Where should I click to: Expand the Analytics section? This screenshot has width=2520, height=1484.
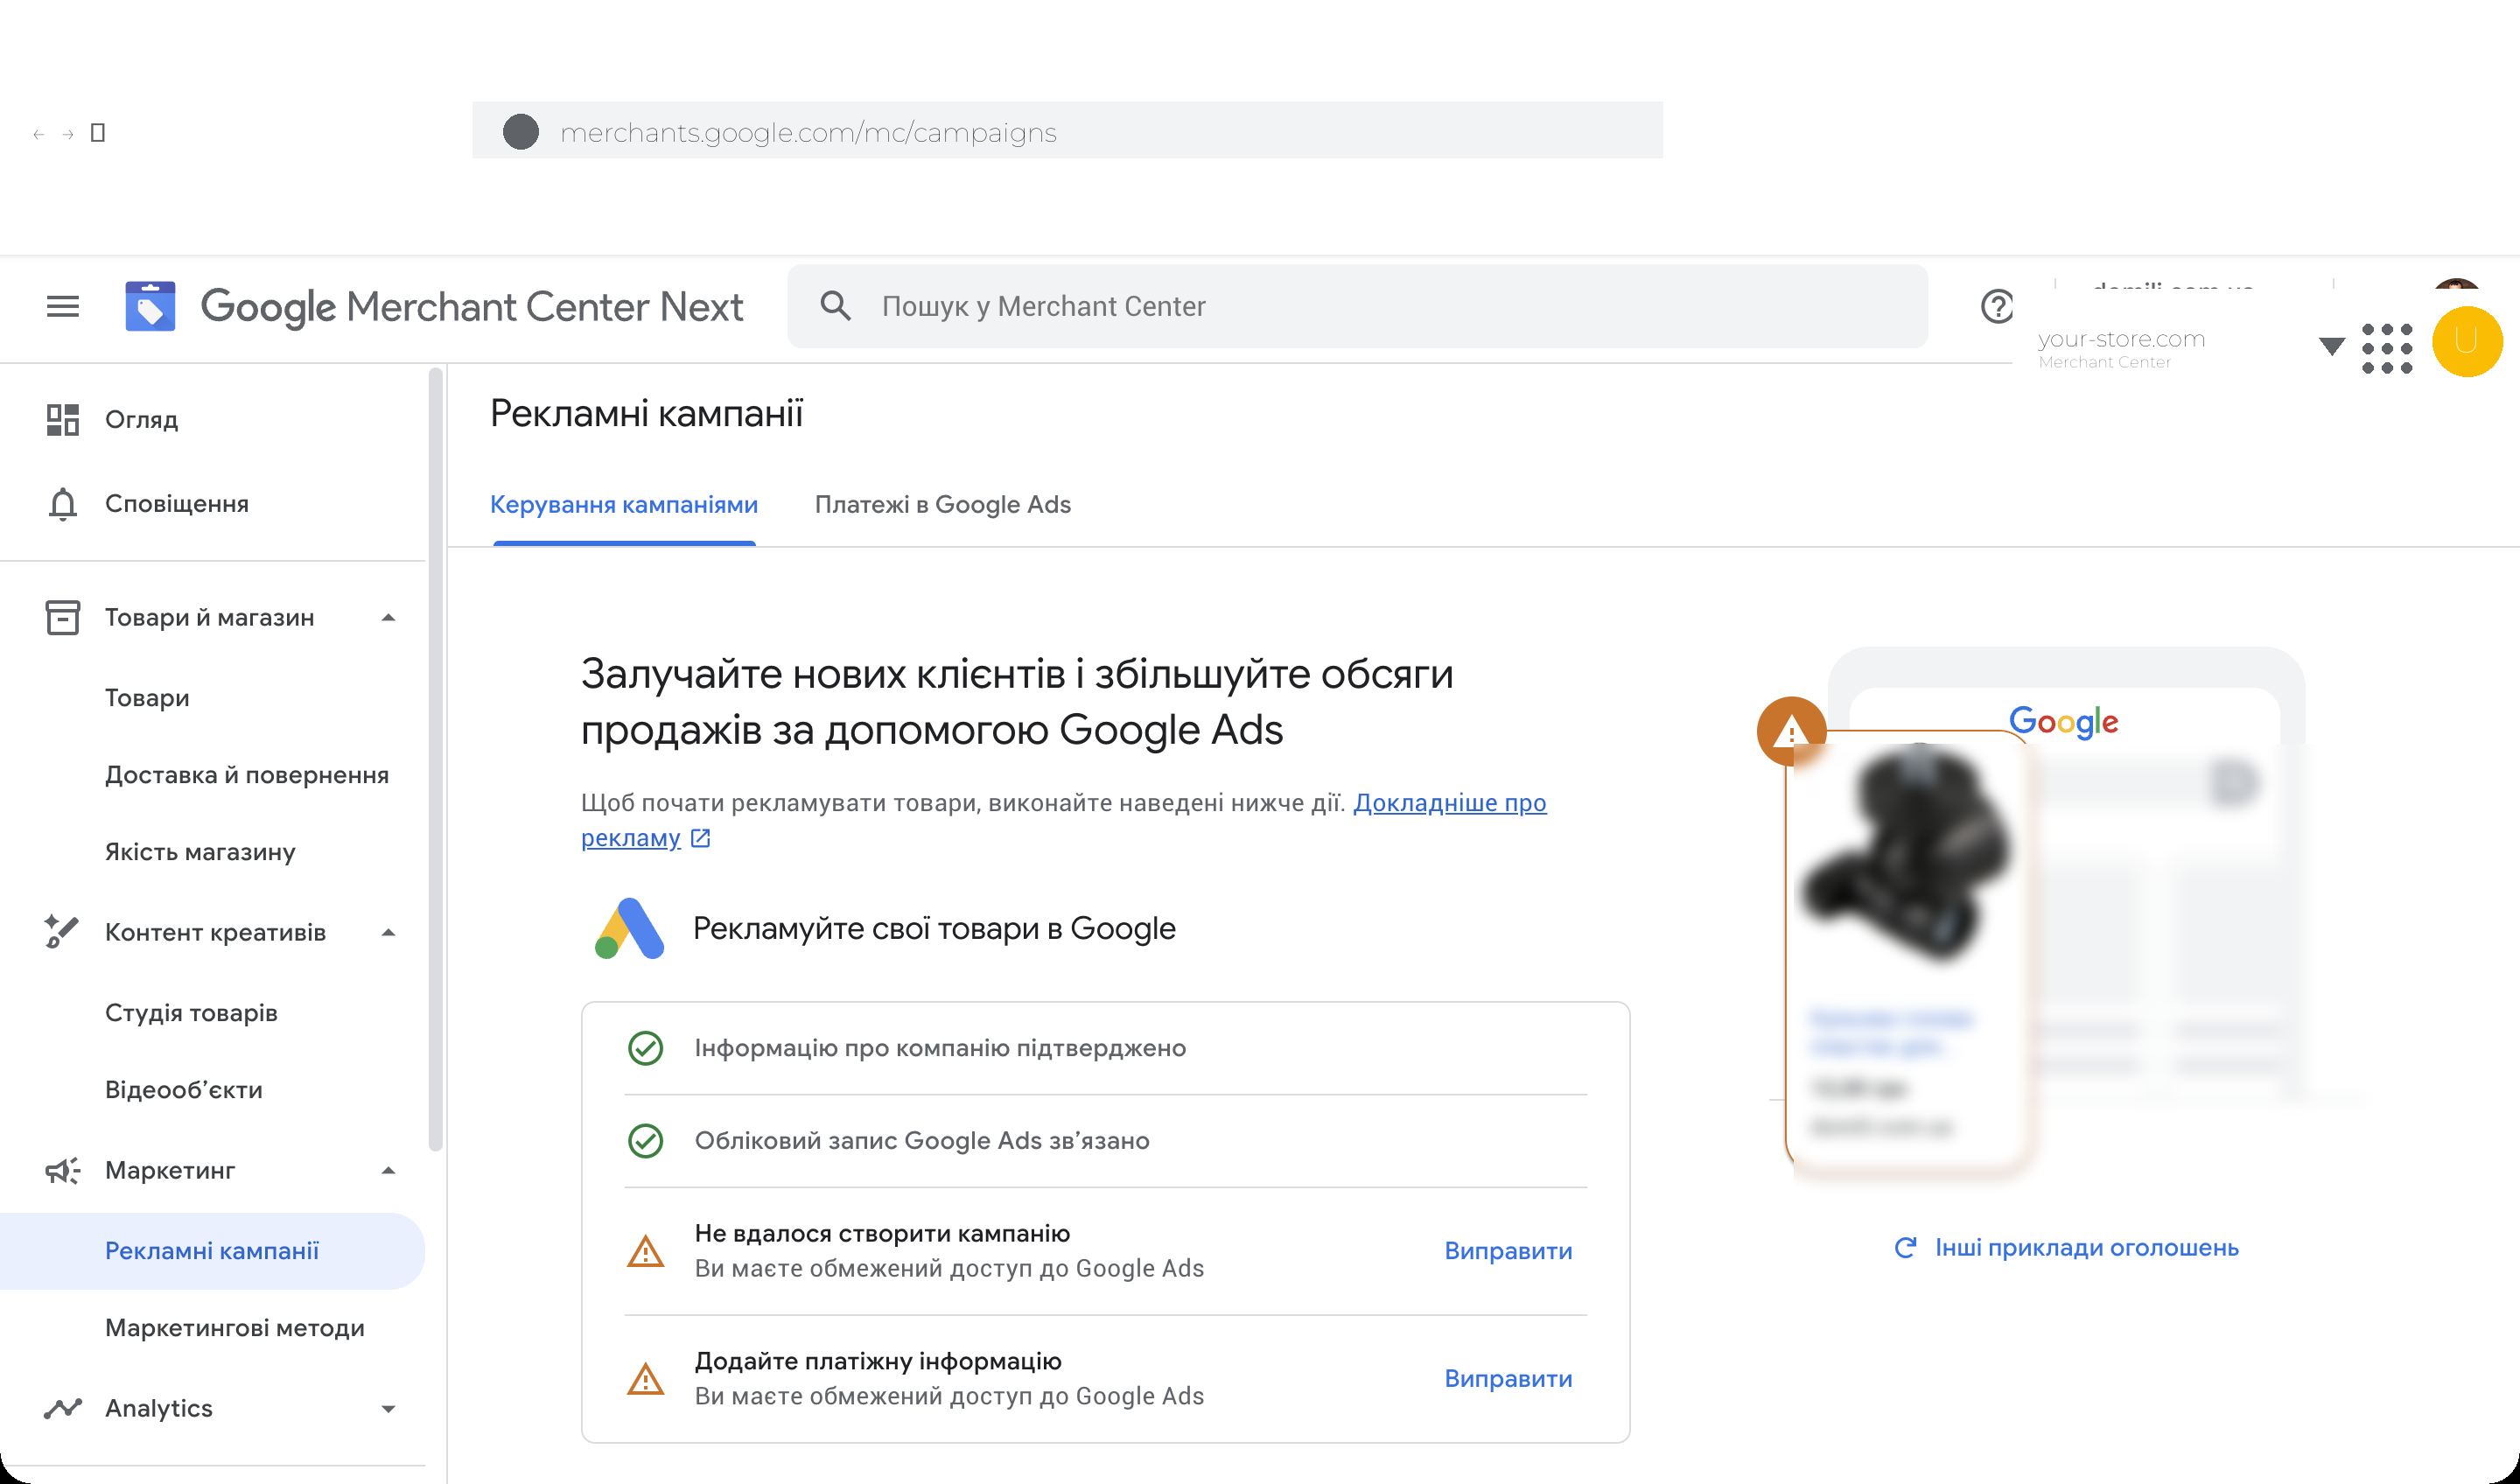tap(389, 1409)
